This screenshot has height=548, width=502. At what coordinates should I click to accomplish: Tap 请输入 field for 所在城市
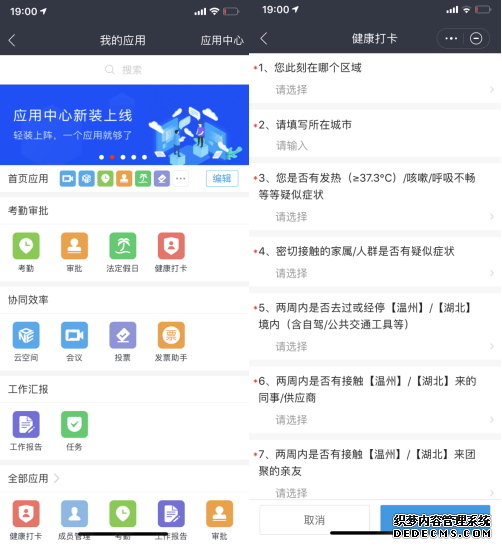point(375,145)
